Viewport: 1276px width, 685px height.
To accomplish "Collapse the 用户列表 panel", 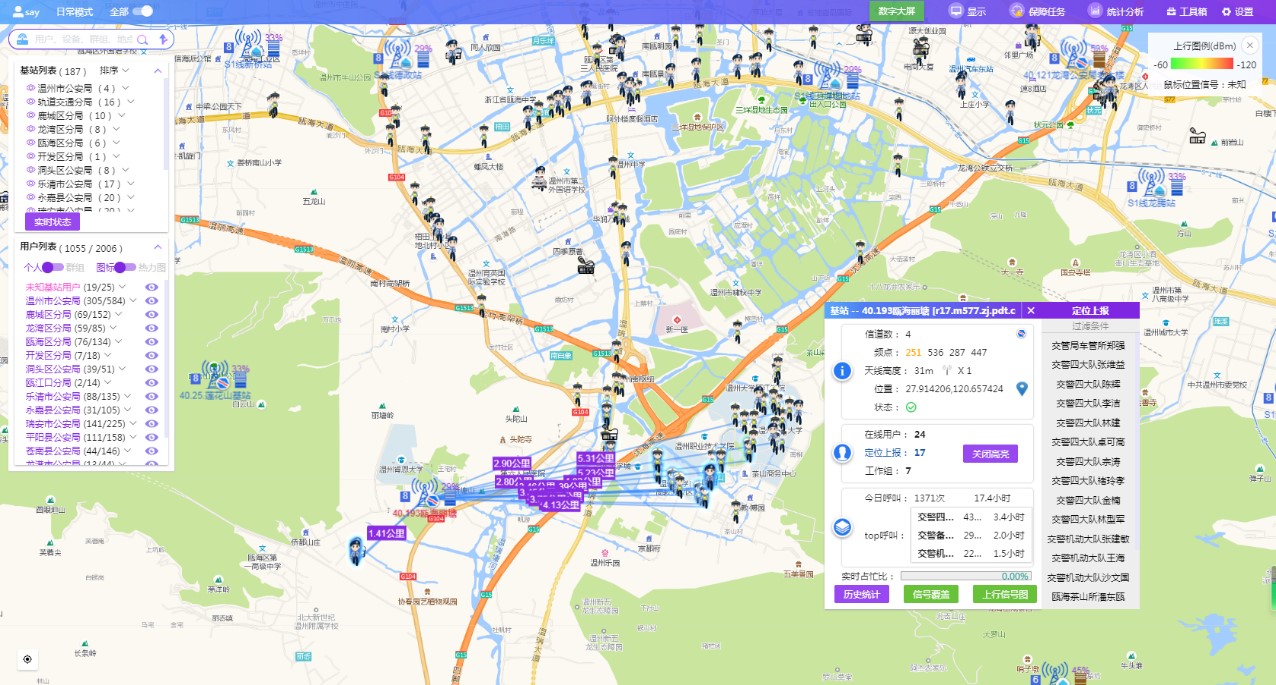I will 157,247.
